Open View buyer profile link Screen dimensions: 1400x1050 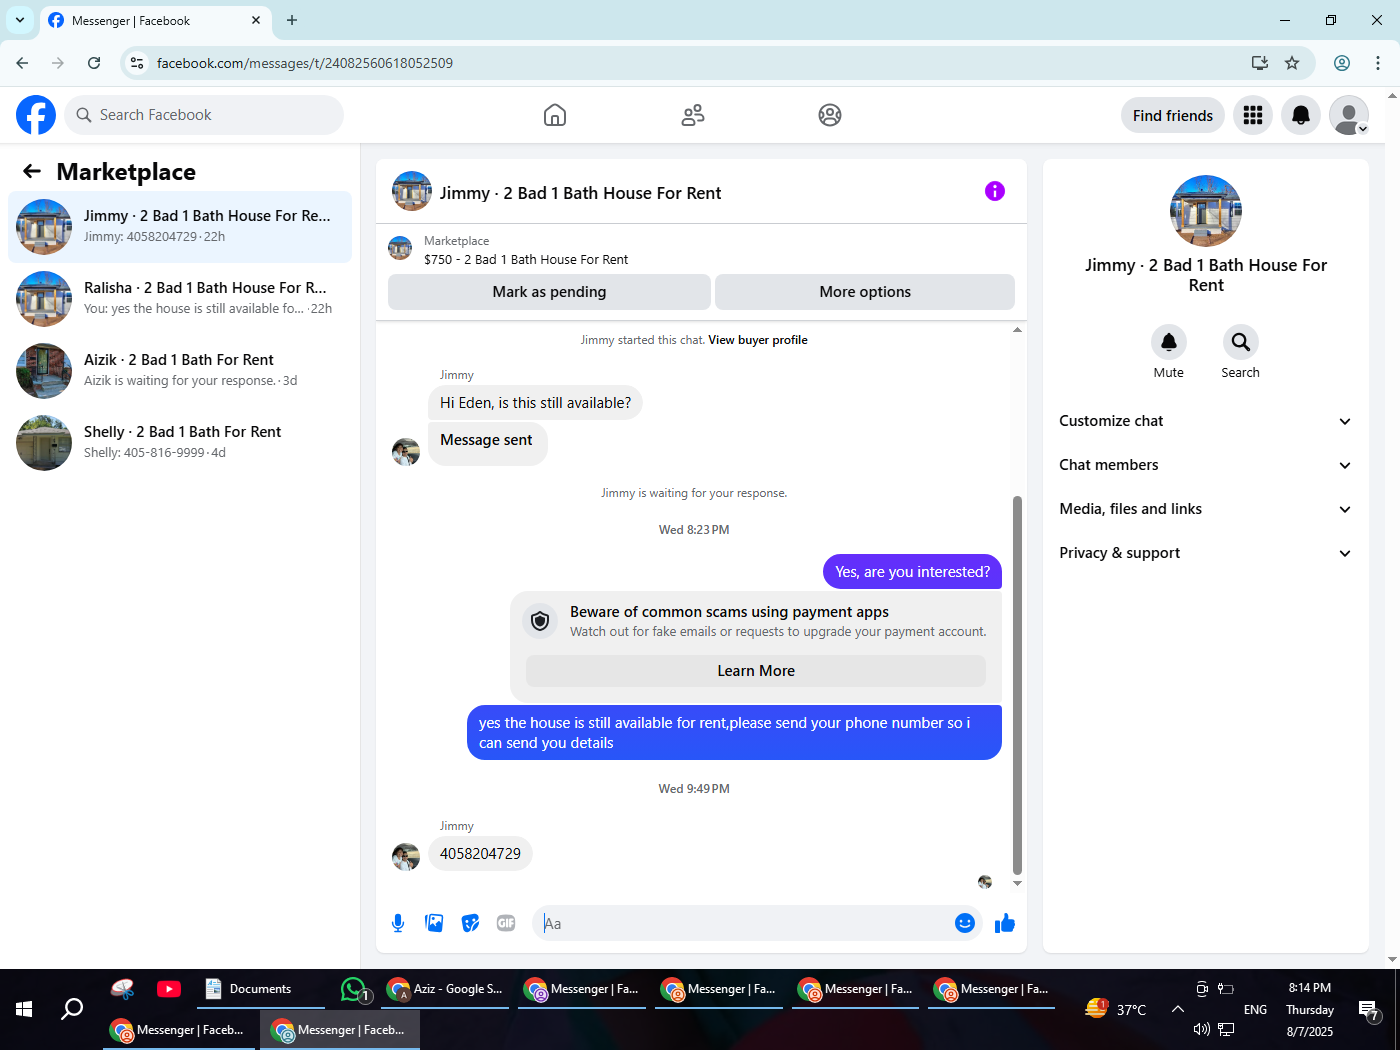point(758,340)
